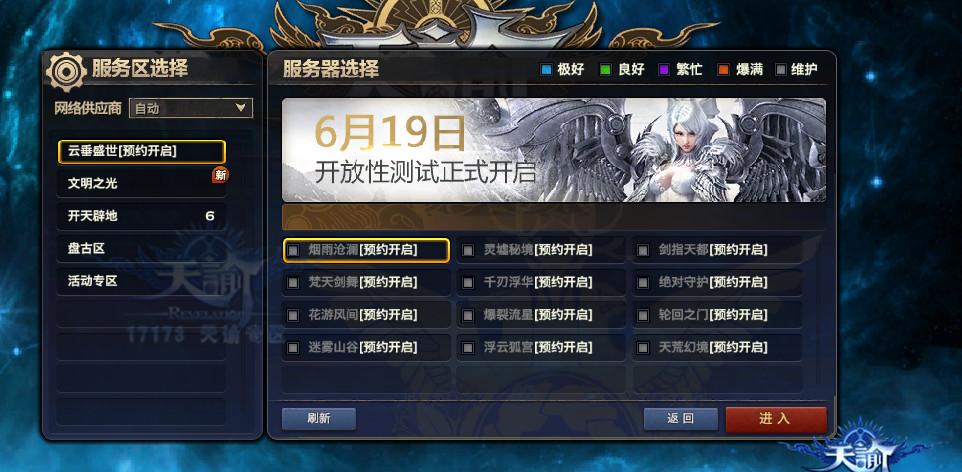Click the 6月19日 open beta banner

[x=553, y=150]
